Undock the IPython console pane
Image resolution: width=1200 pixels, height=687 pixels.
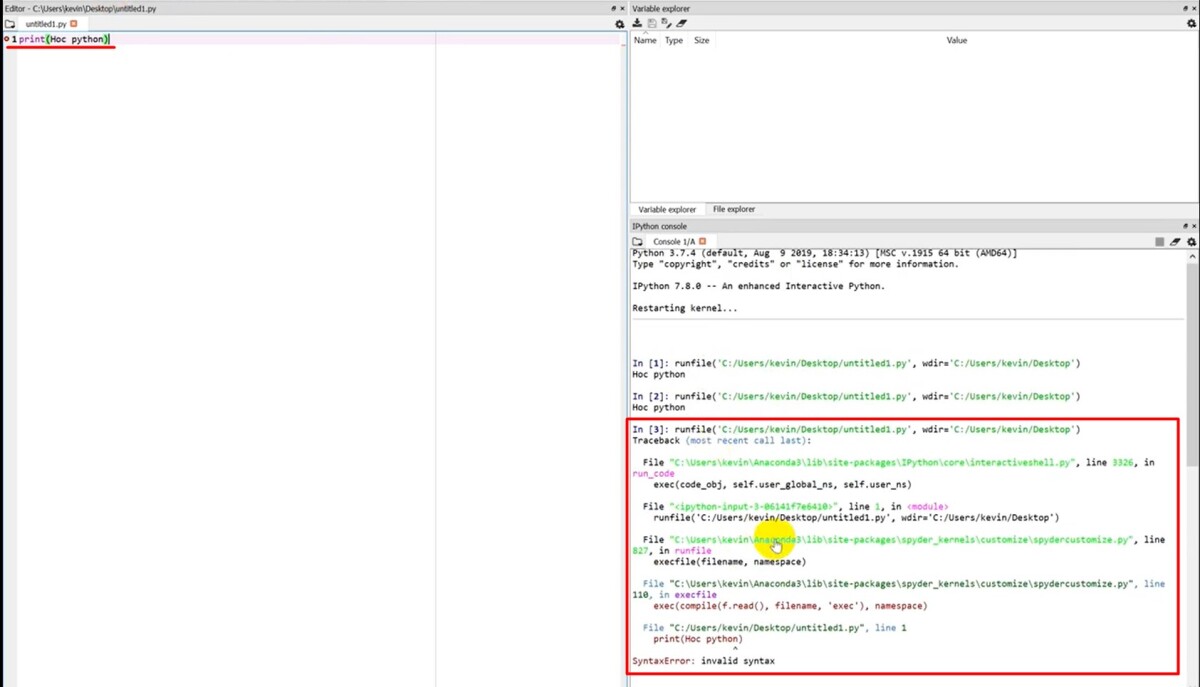point(1185,226)
